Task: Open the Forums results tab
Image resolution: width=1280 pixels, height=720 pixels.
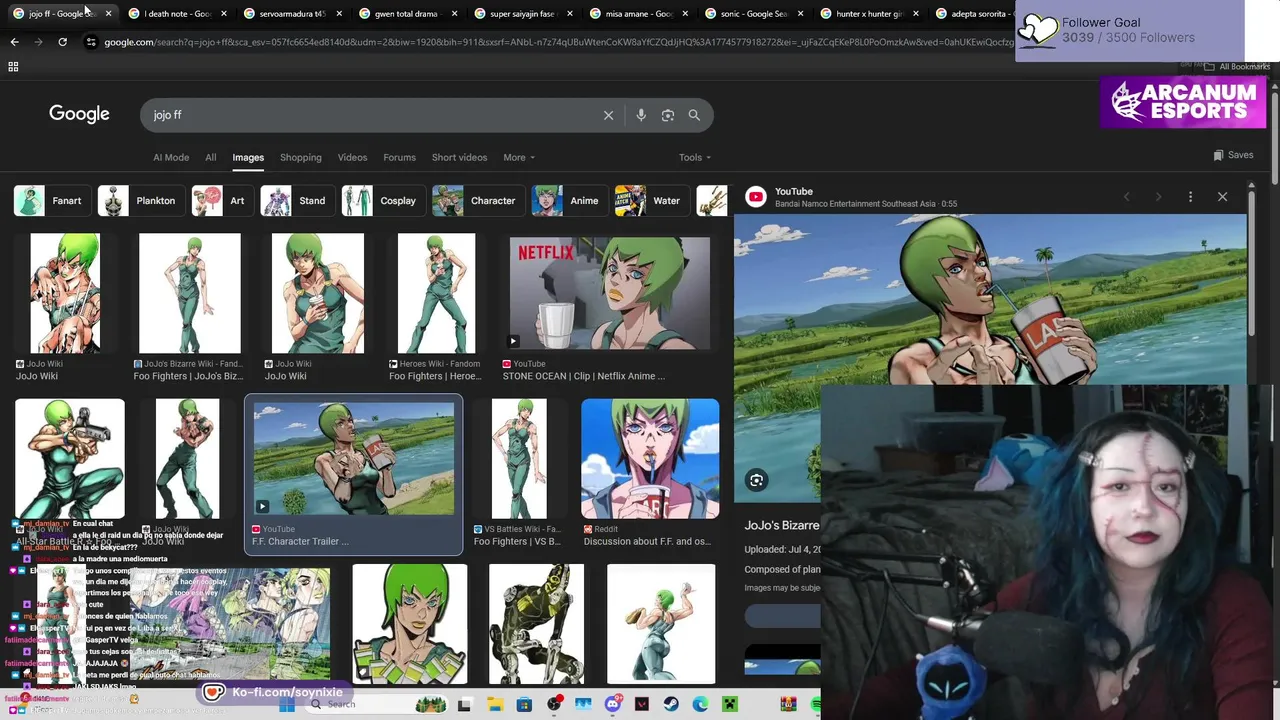Action: (x=399, y=157)
